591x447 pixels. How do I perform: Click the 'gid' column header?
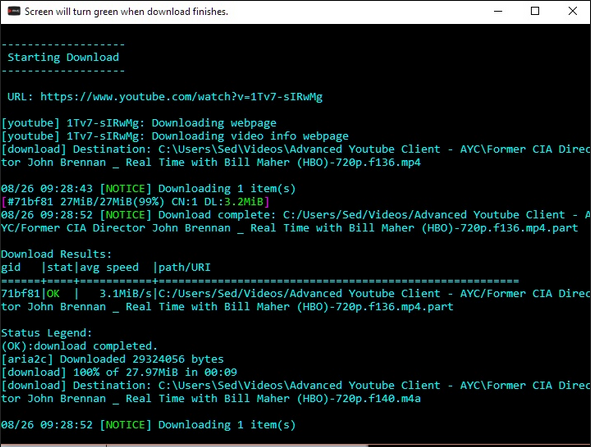click(x=11, y=268)
